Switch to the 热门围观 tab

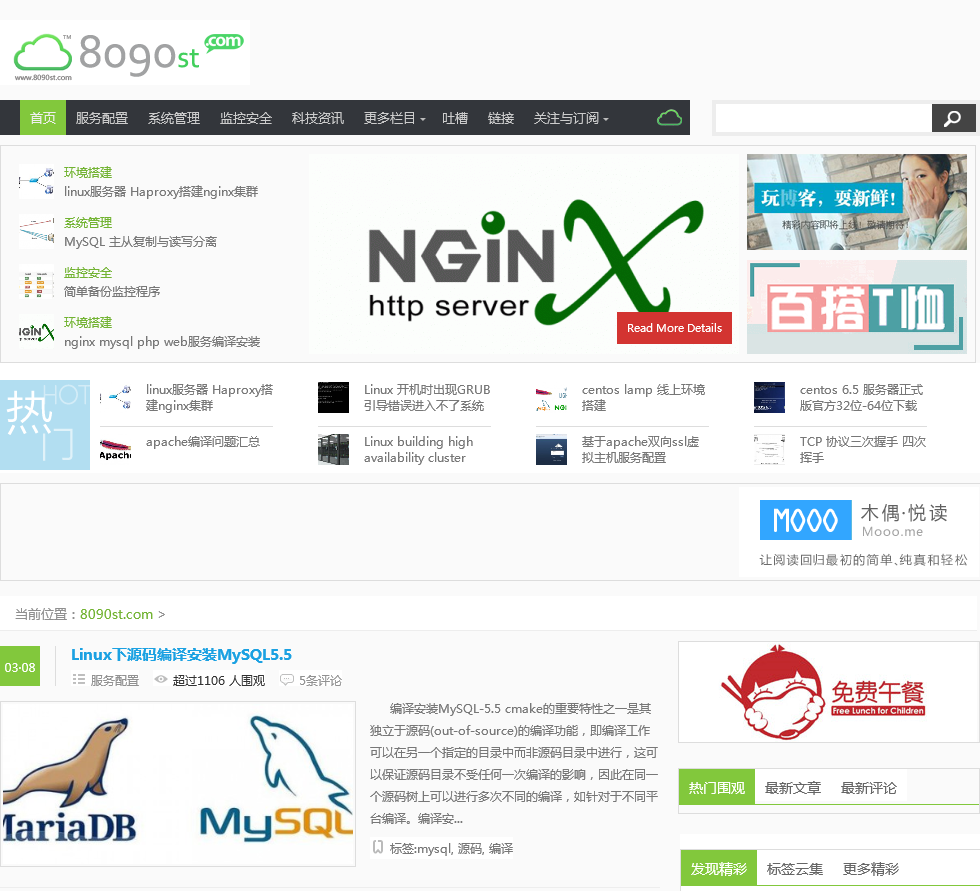pos(717,787)
